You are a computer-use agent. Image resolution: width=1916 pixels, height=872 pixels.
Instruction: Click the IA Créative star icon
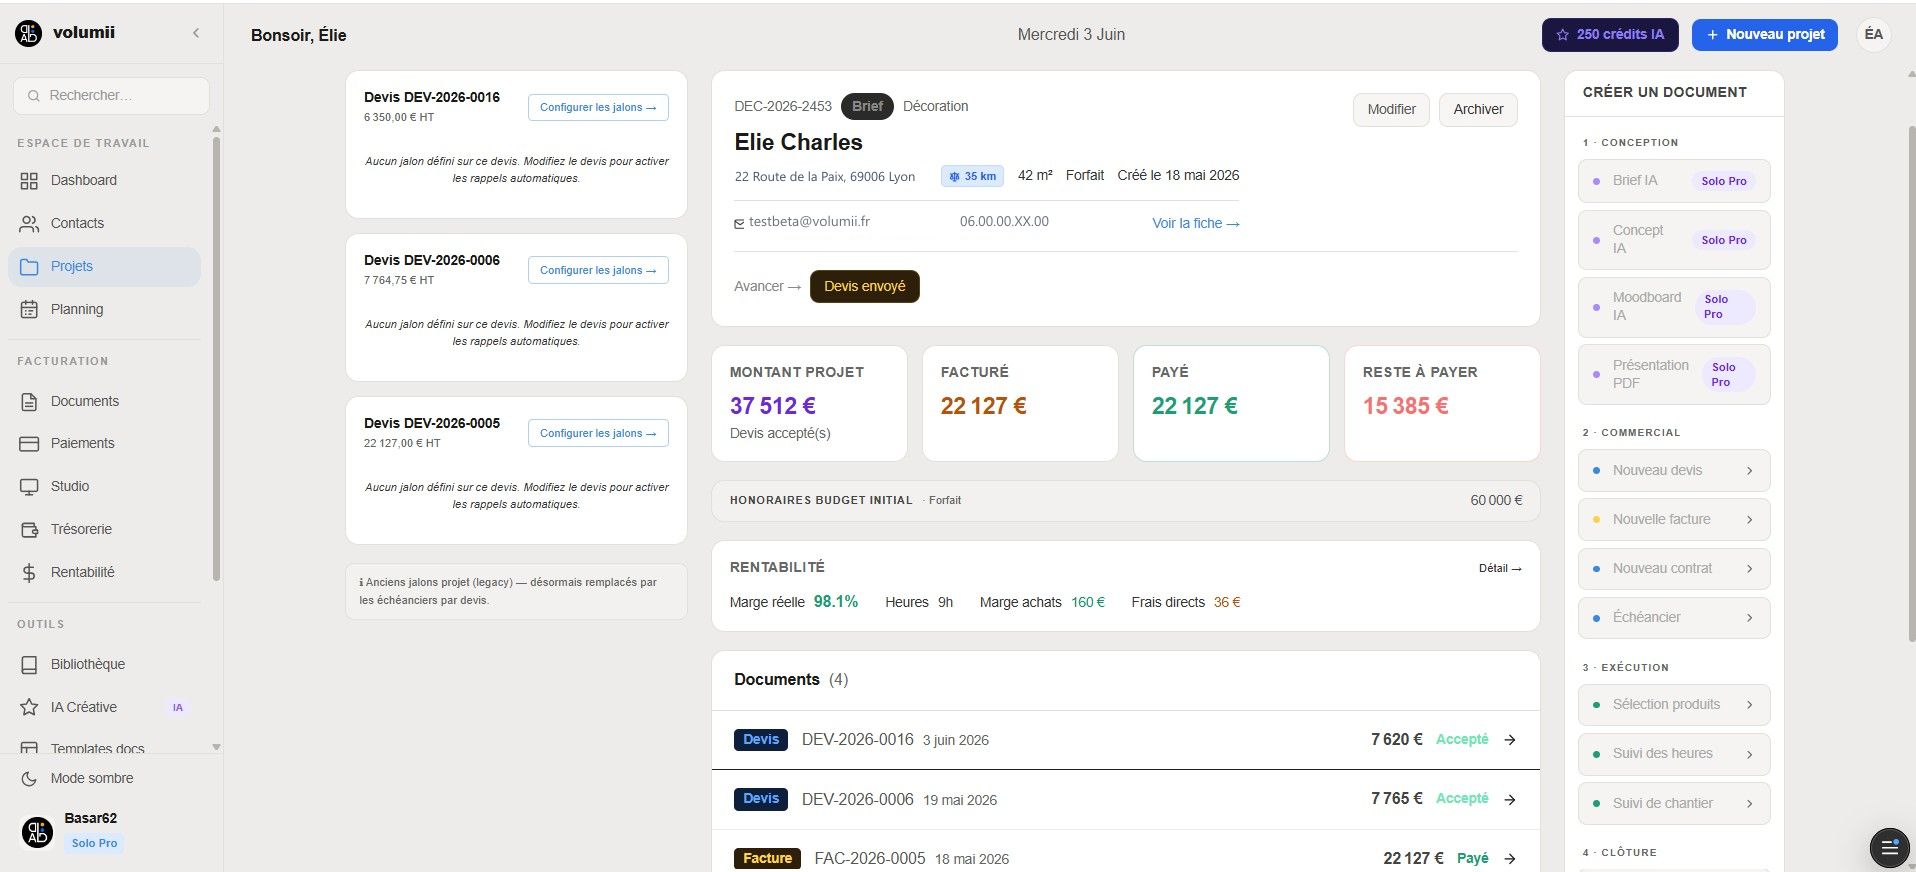[29, 707]
